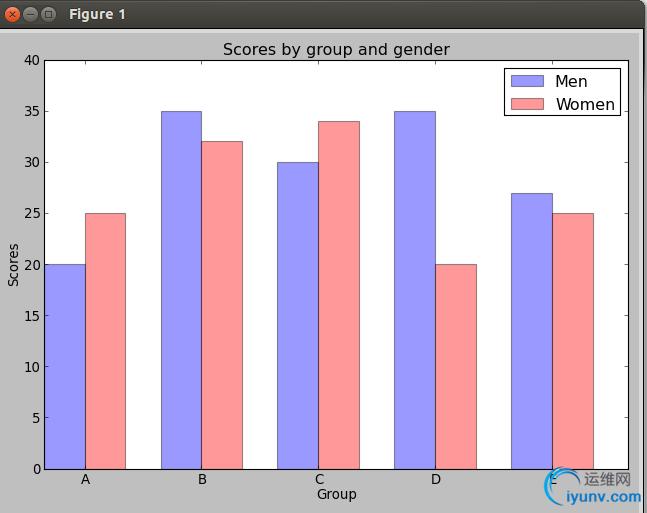The image size is (647, 513).
Task: Click the chart title "Scores by group and gender"
Action: (x=336, y=49)
